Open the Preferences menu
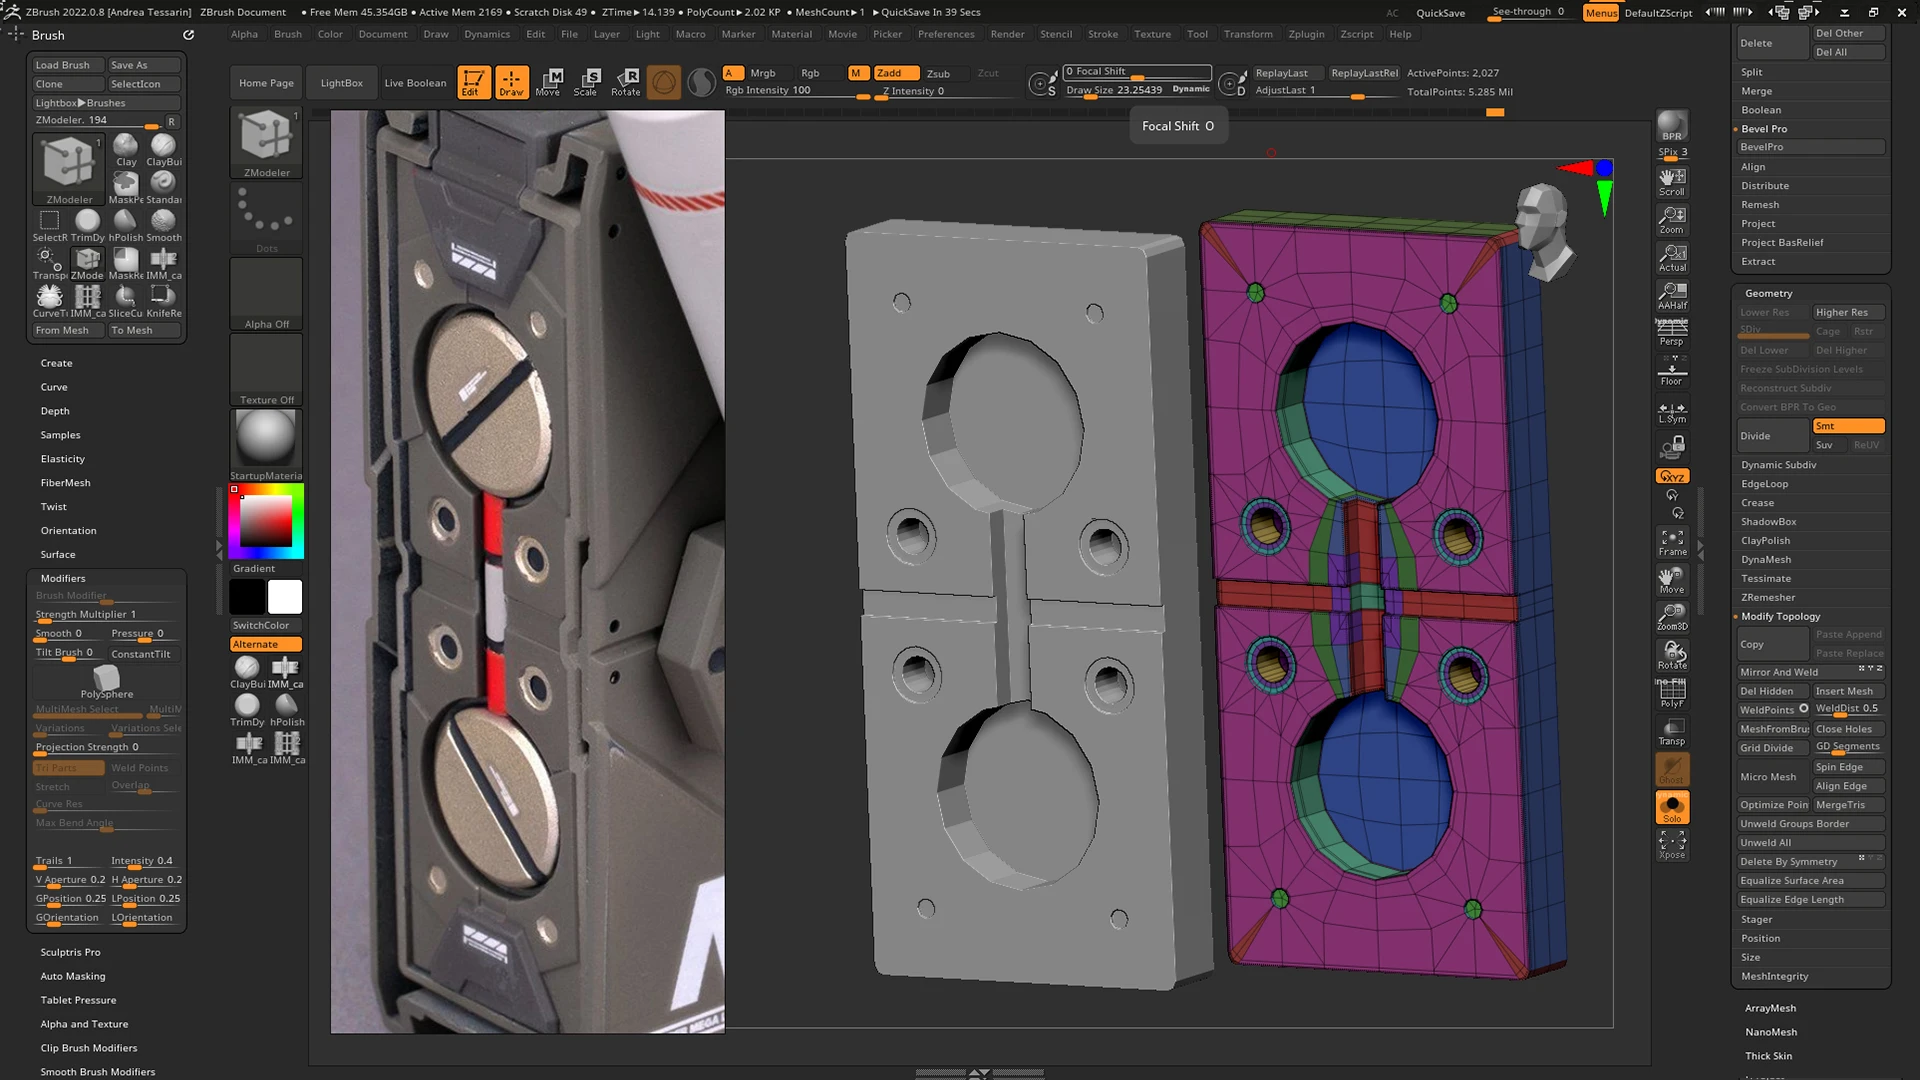 point(946,34)
